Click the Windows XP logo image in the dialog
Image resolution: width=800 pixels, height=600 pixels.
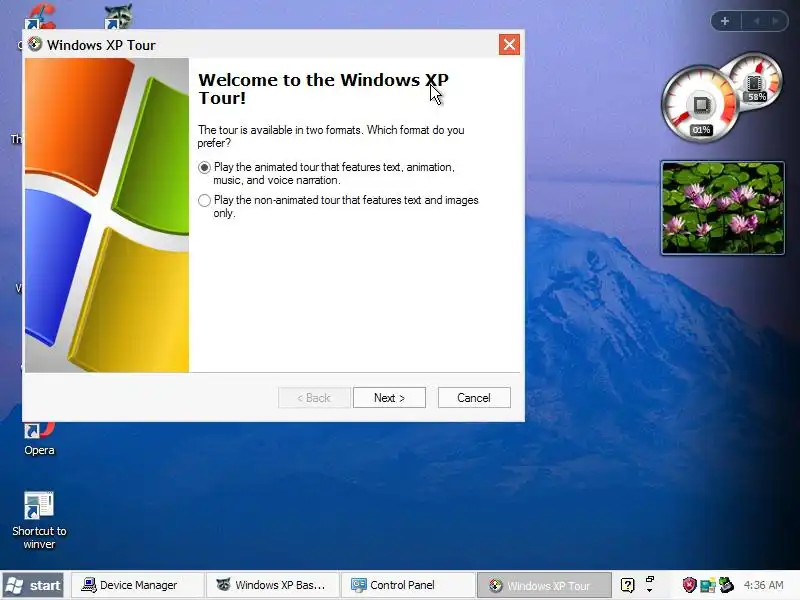click(x=107, y=215)
